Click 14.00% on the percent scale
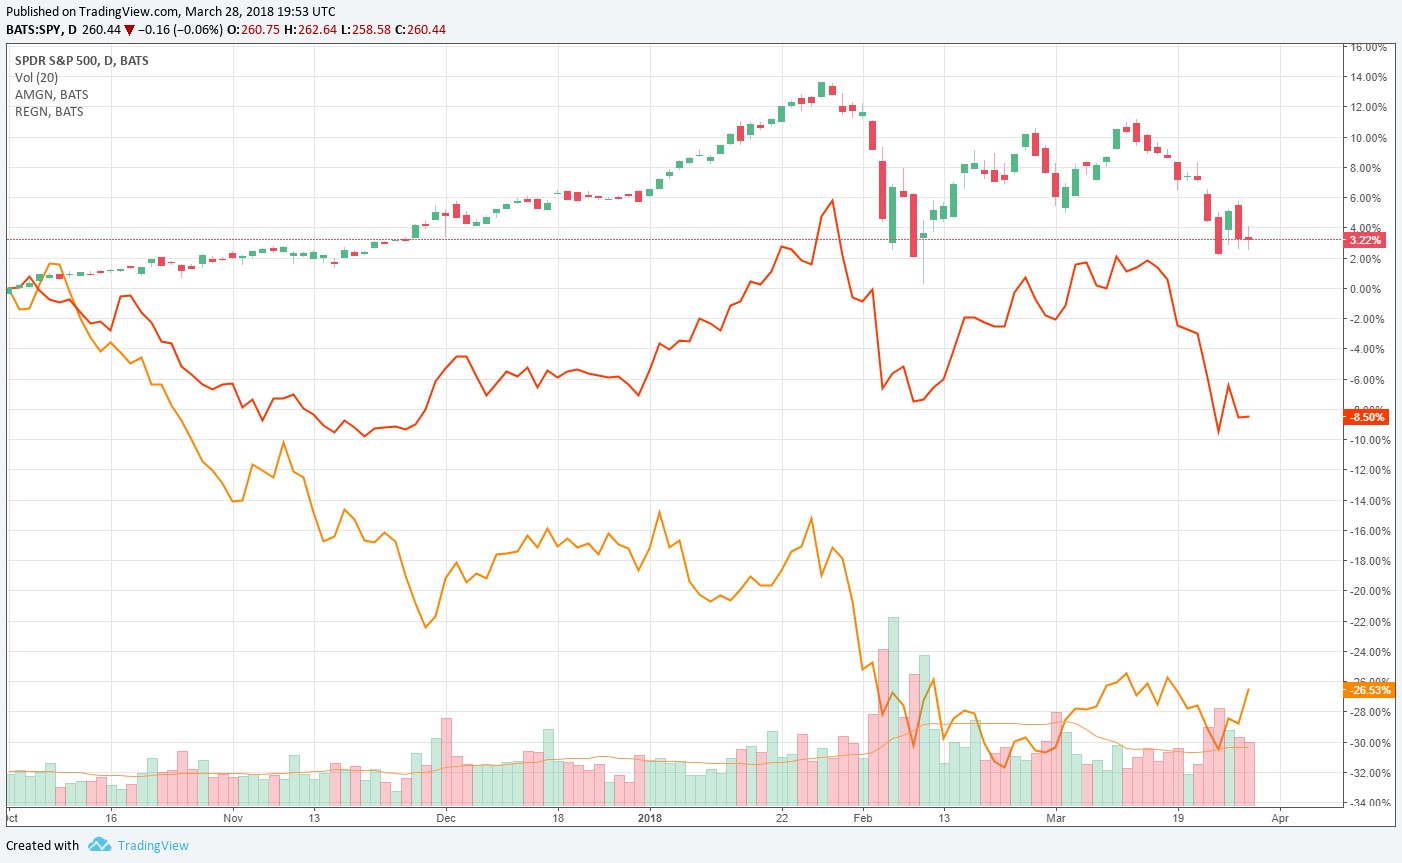 [1369, 78]
